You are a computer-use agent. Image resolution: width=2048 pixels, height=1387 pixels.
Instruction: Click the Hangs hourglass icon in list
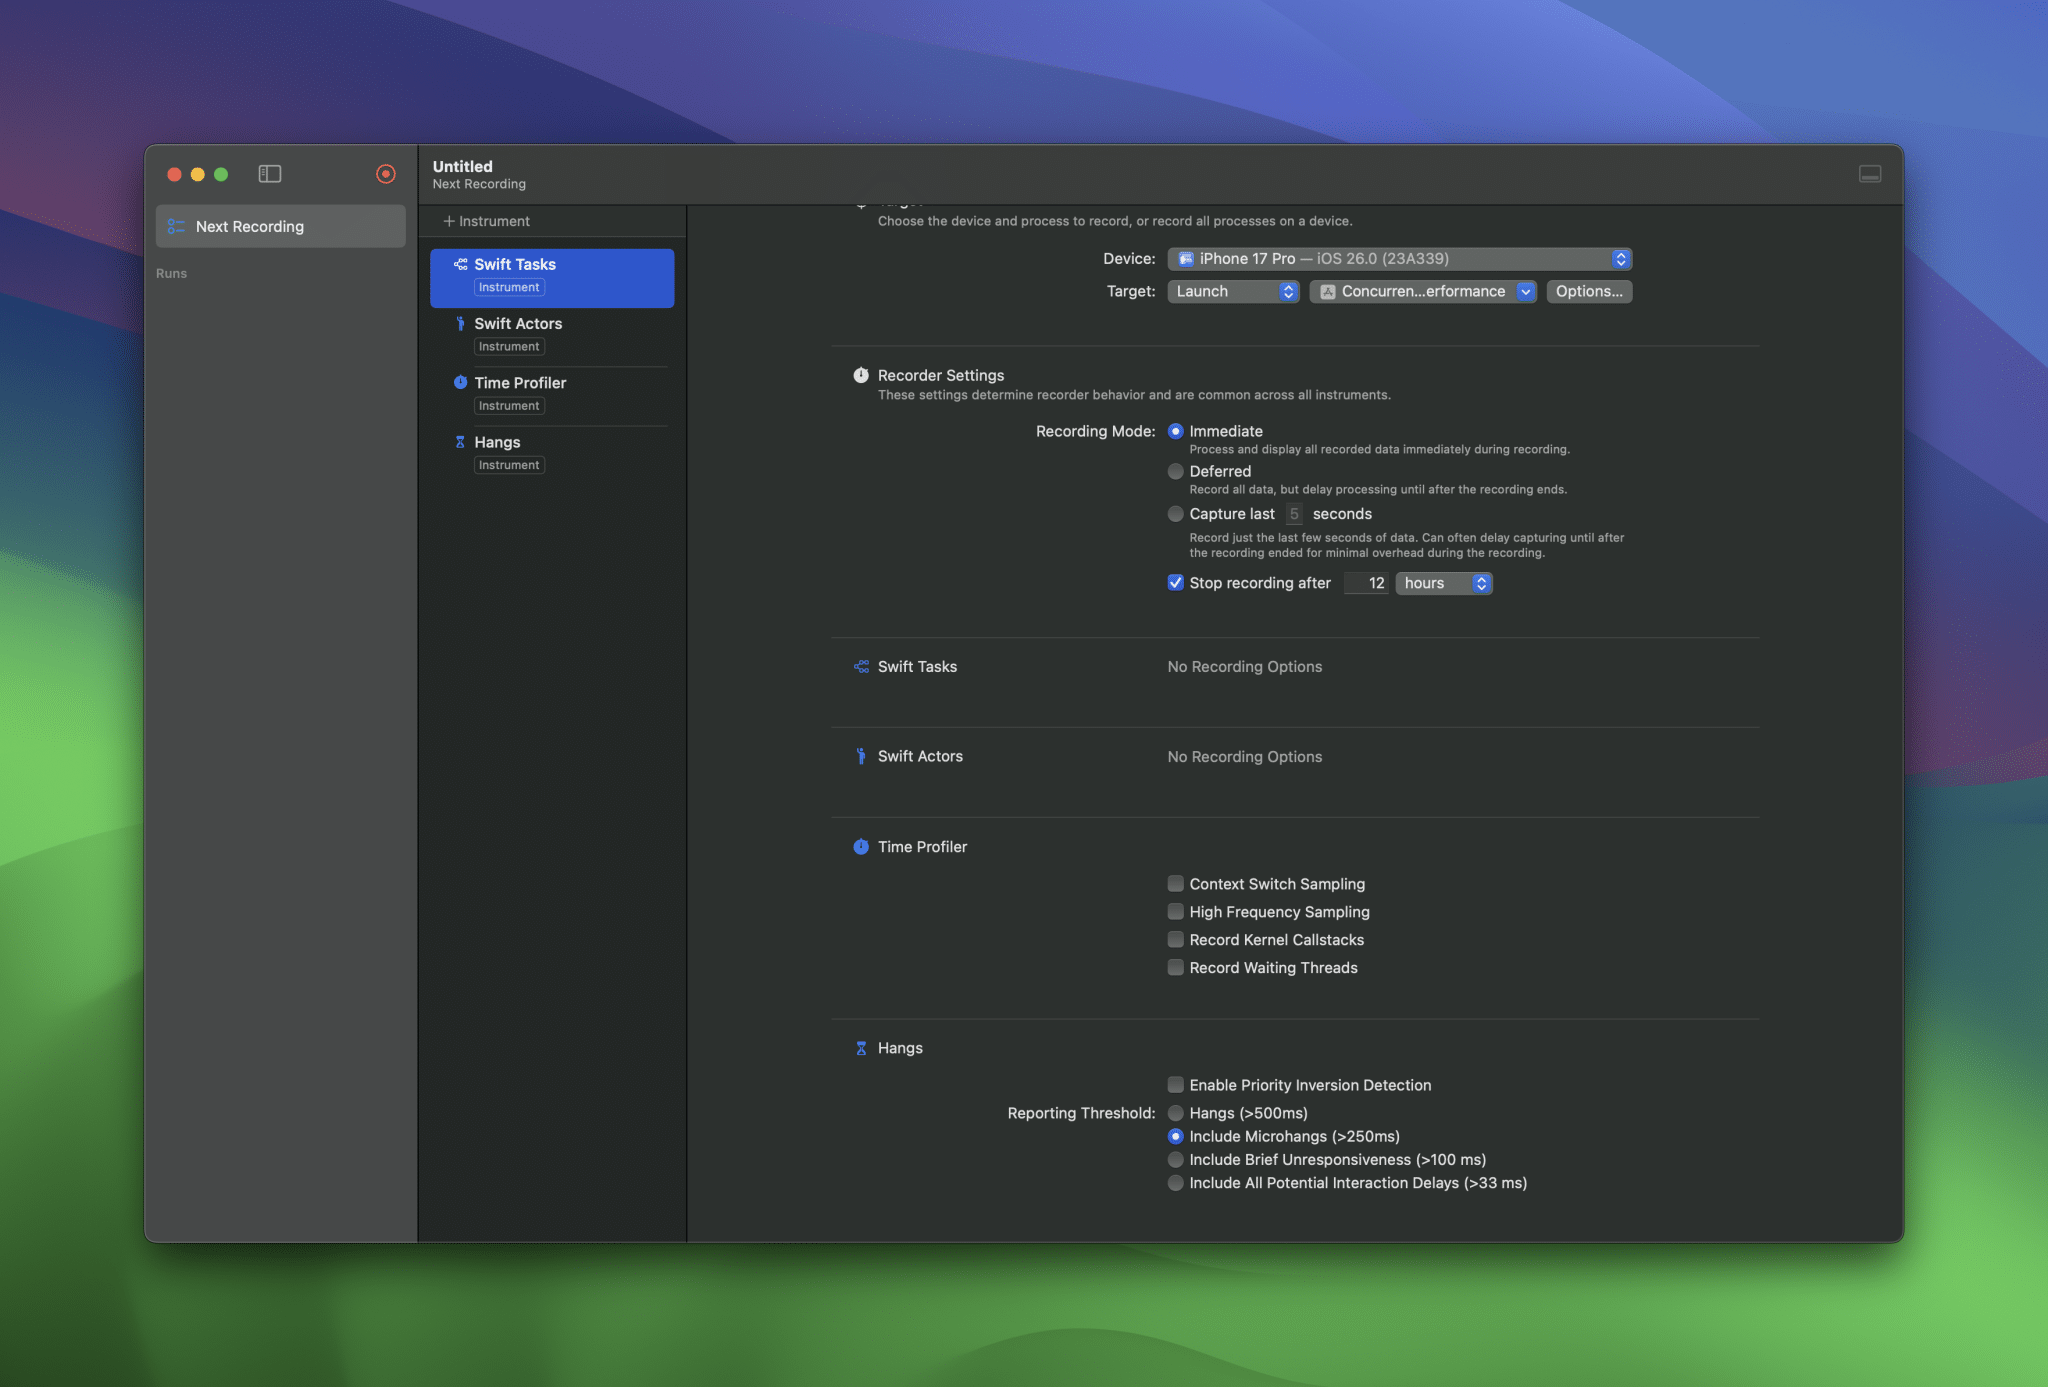(460, 442)
